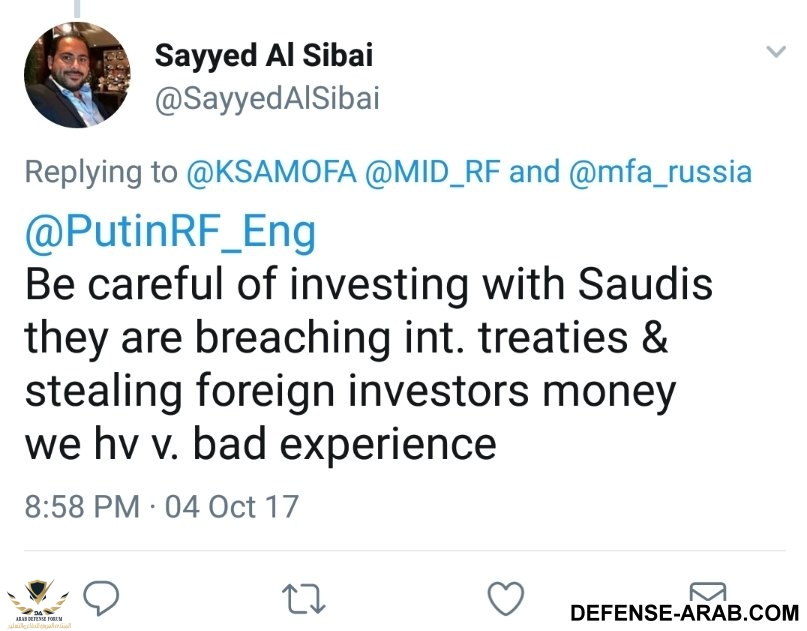
Task: Click the 8:58 PM timestamp
Action: tap(82, 506)
